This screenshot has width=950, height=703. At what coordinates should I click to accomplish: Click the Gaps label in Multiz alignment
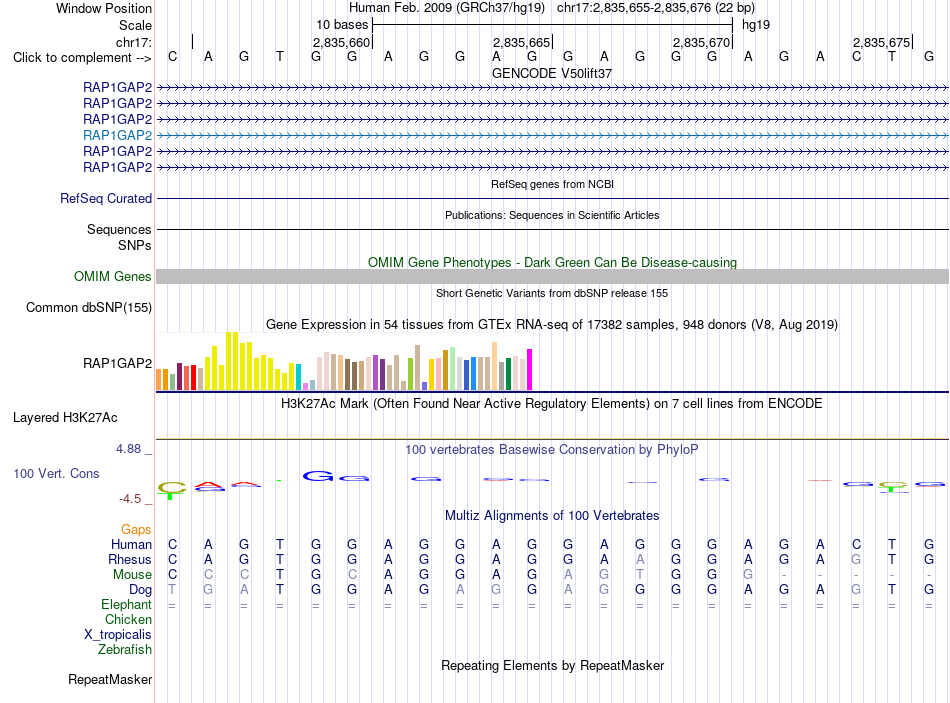(136, 530)
